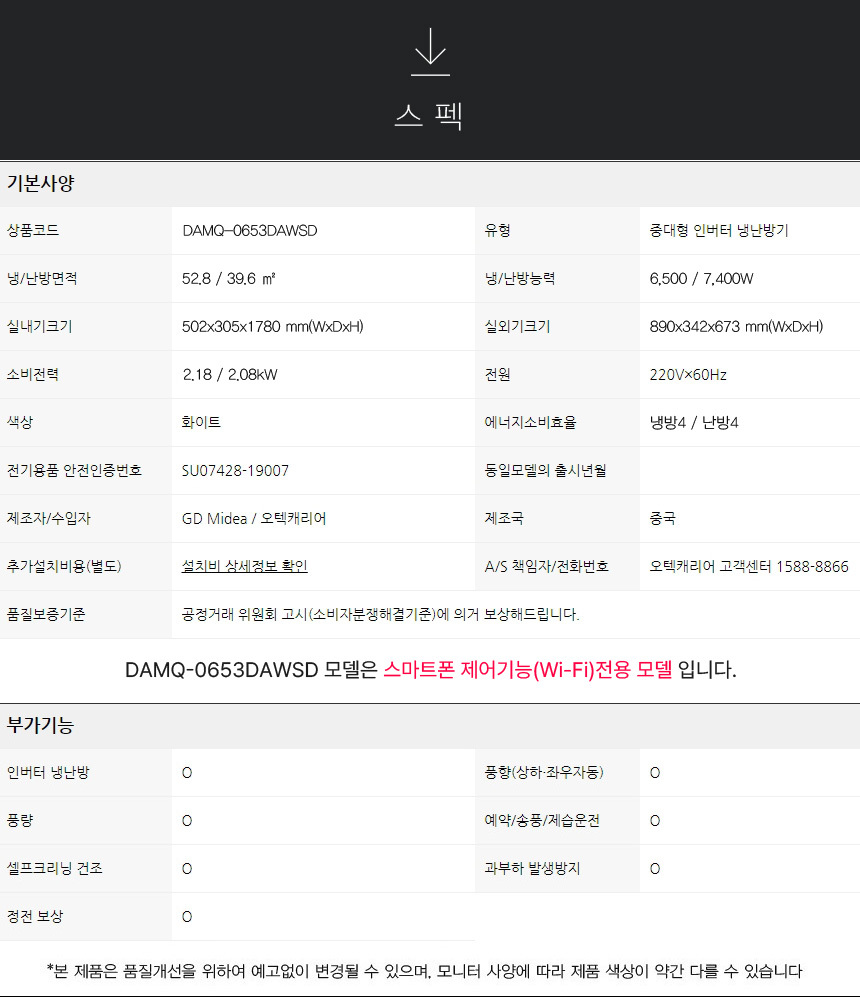
Task: Click the red Wi-Fi 전용 모델 highlighted text
Action: (x=528, y=670)
